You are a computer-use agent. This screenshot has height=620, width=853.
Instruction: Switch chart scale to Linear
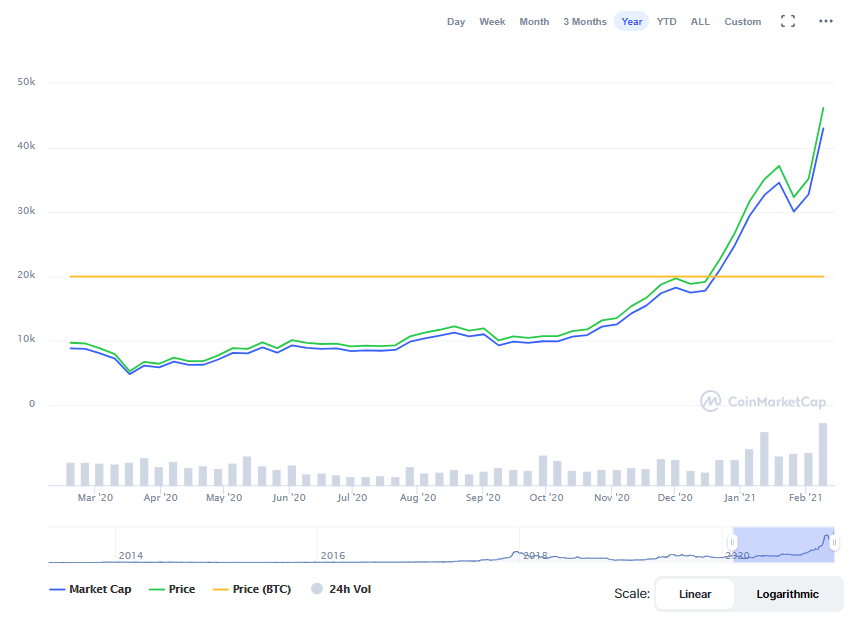pos(695,594)
